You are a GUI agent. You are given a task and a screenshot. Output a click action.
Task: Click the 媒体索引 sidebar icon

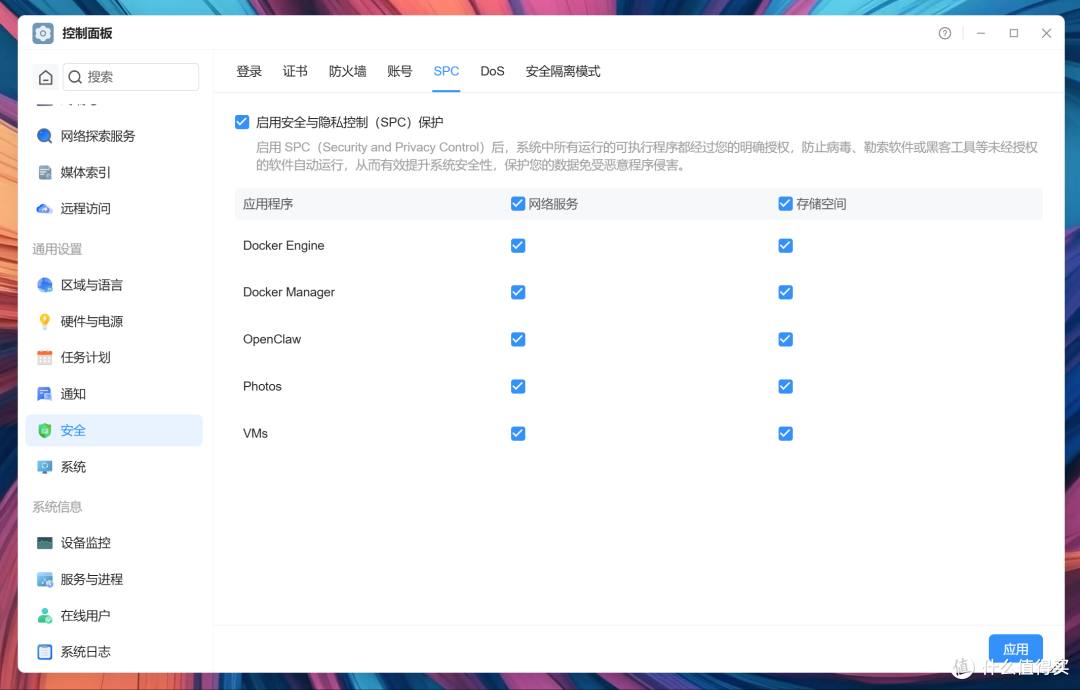click(45, 172)
